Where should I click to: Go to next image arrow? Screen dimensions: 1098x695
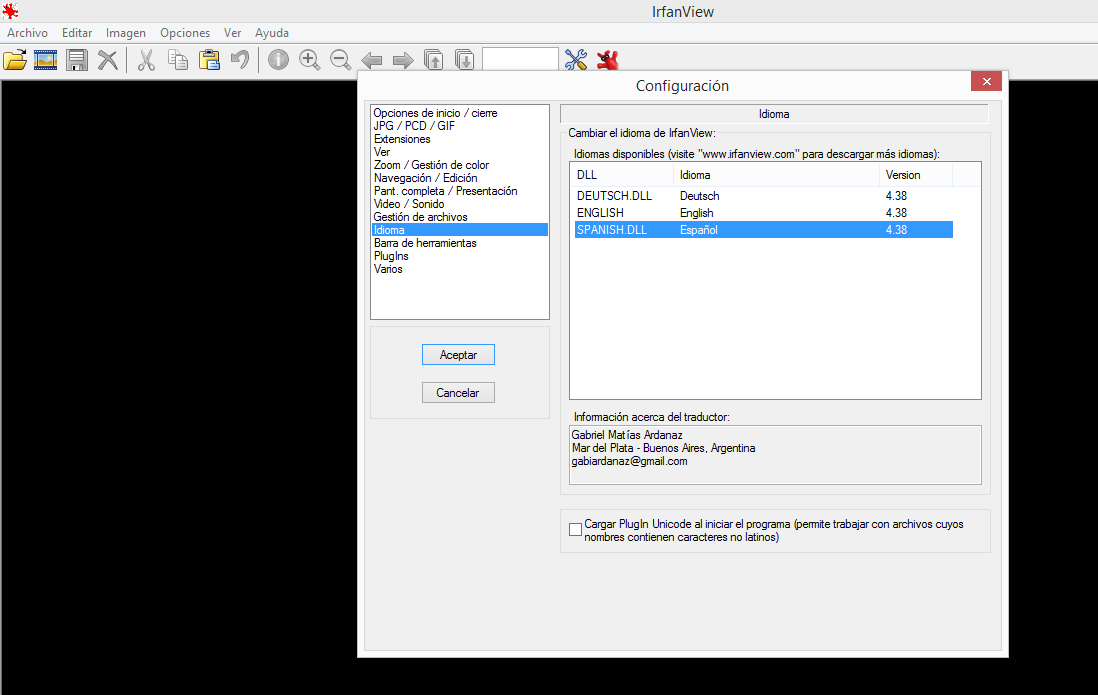403,60
